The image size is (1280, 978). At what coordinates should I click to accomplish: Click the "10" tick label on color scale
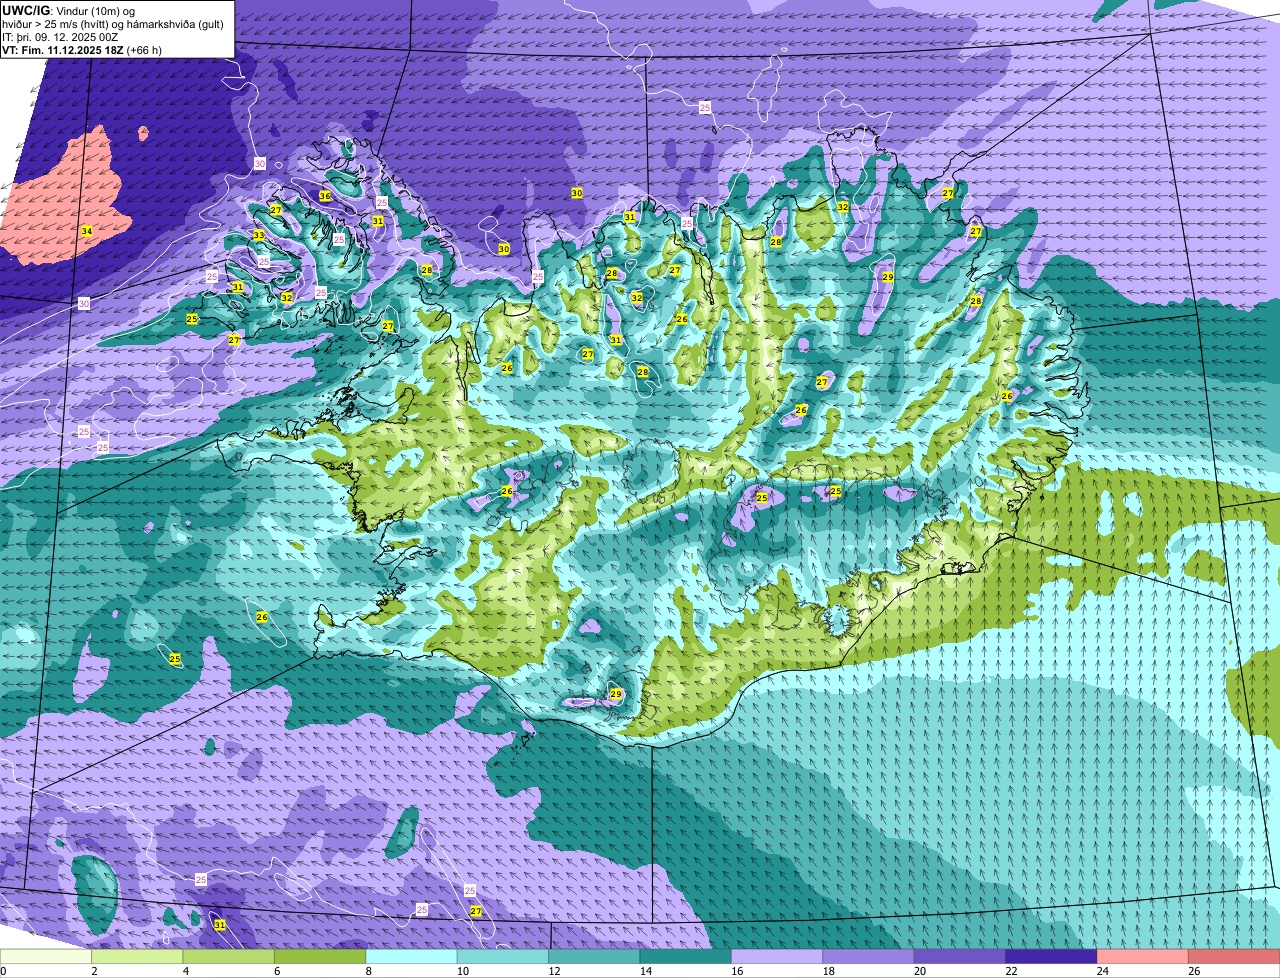coord(463,971)
